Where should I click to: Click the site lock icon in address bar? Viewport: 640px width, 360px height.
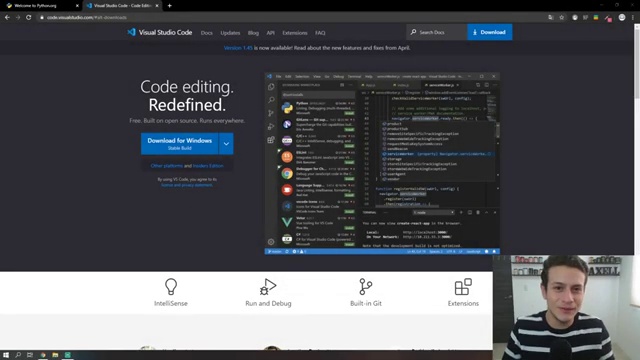[x=42, y=17]
